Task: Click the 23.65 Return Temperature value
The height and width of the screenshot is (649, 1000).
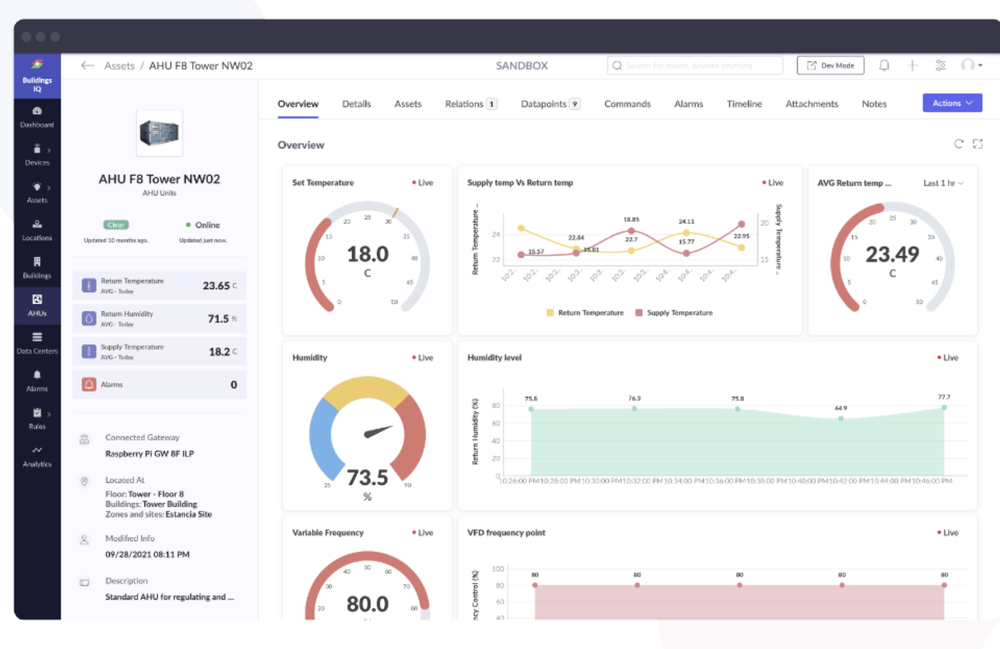Action: coord(216,286)
